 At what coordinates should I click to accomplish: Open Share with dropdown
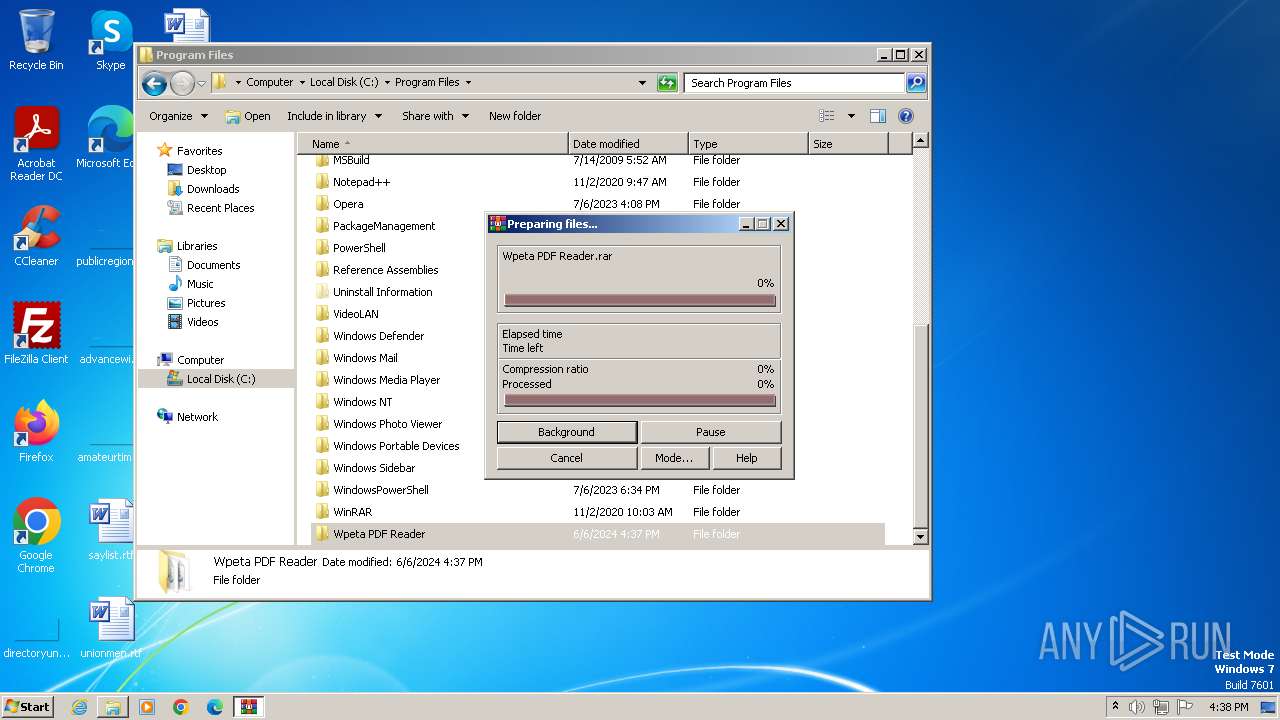coord(435,116)
